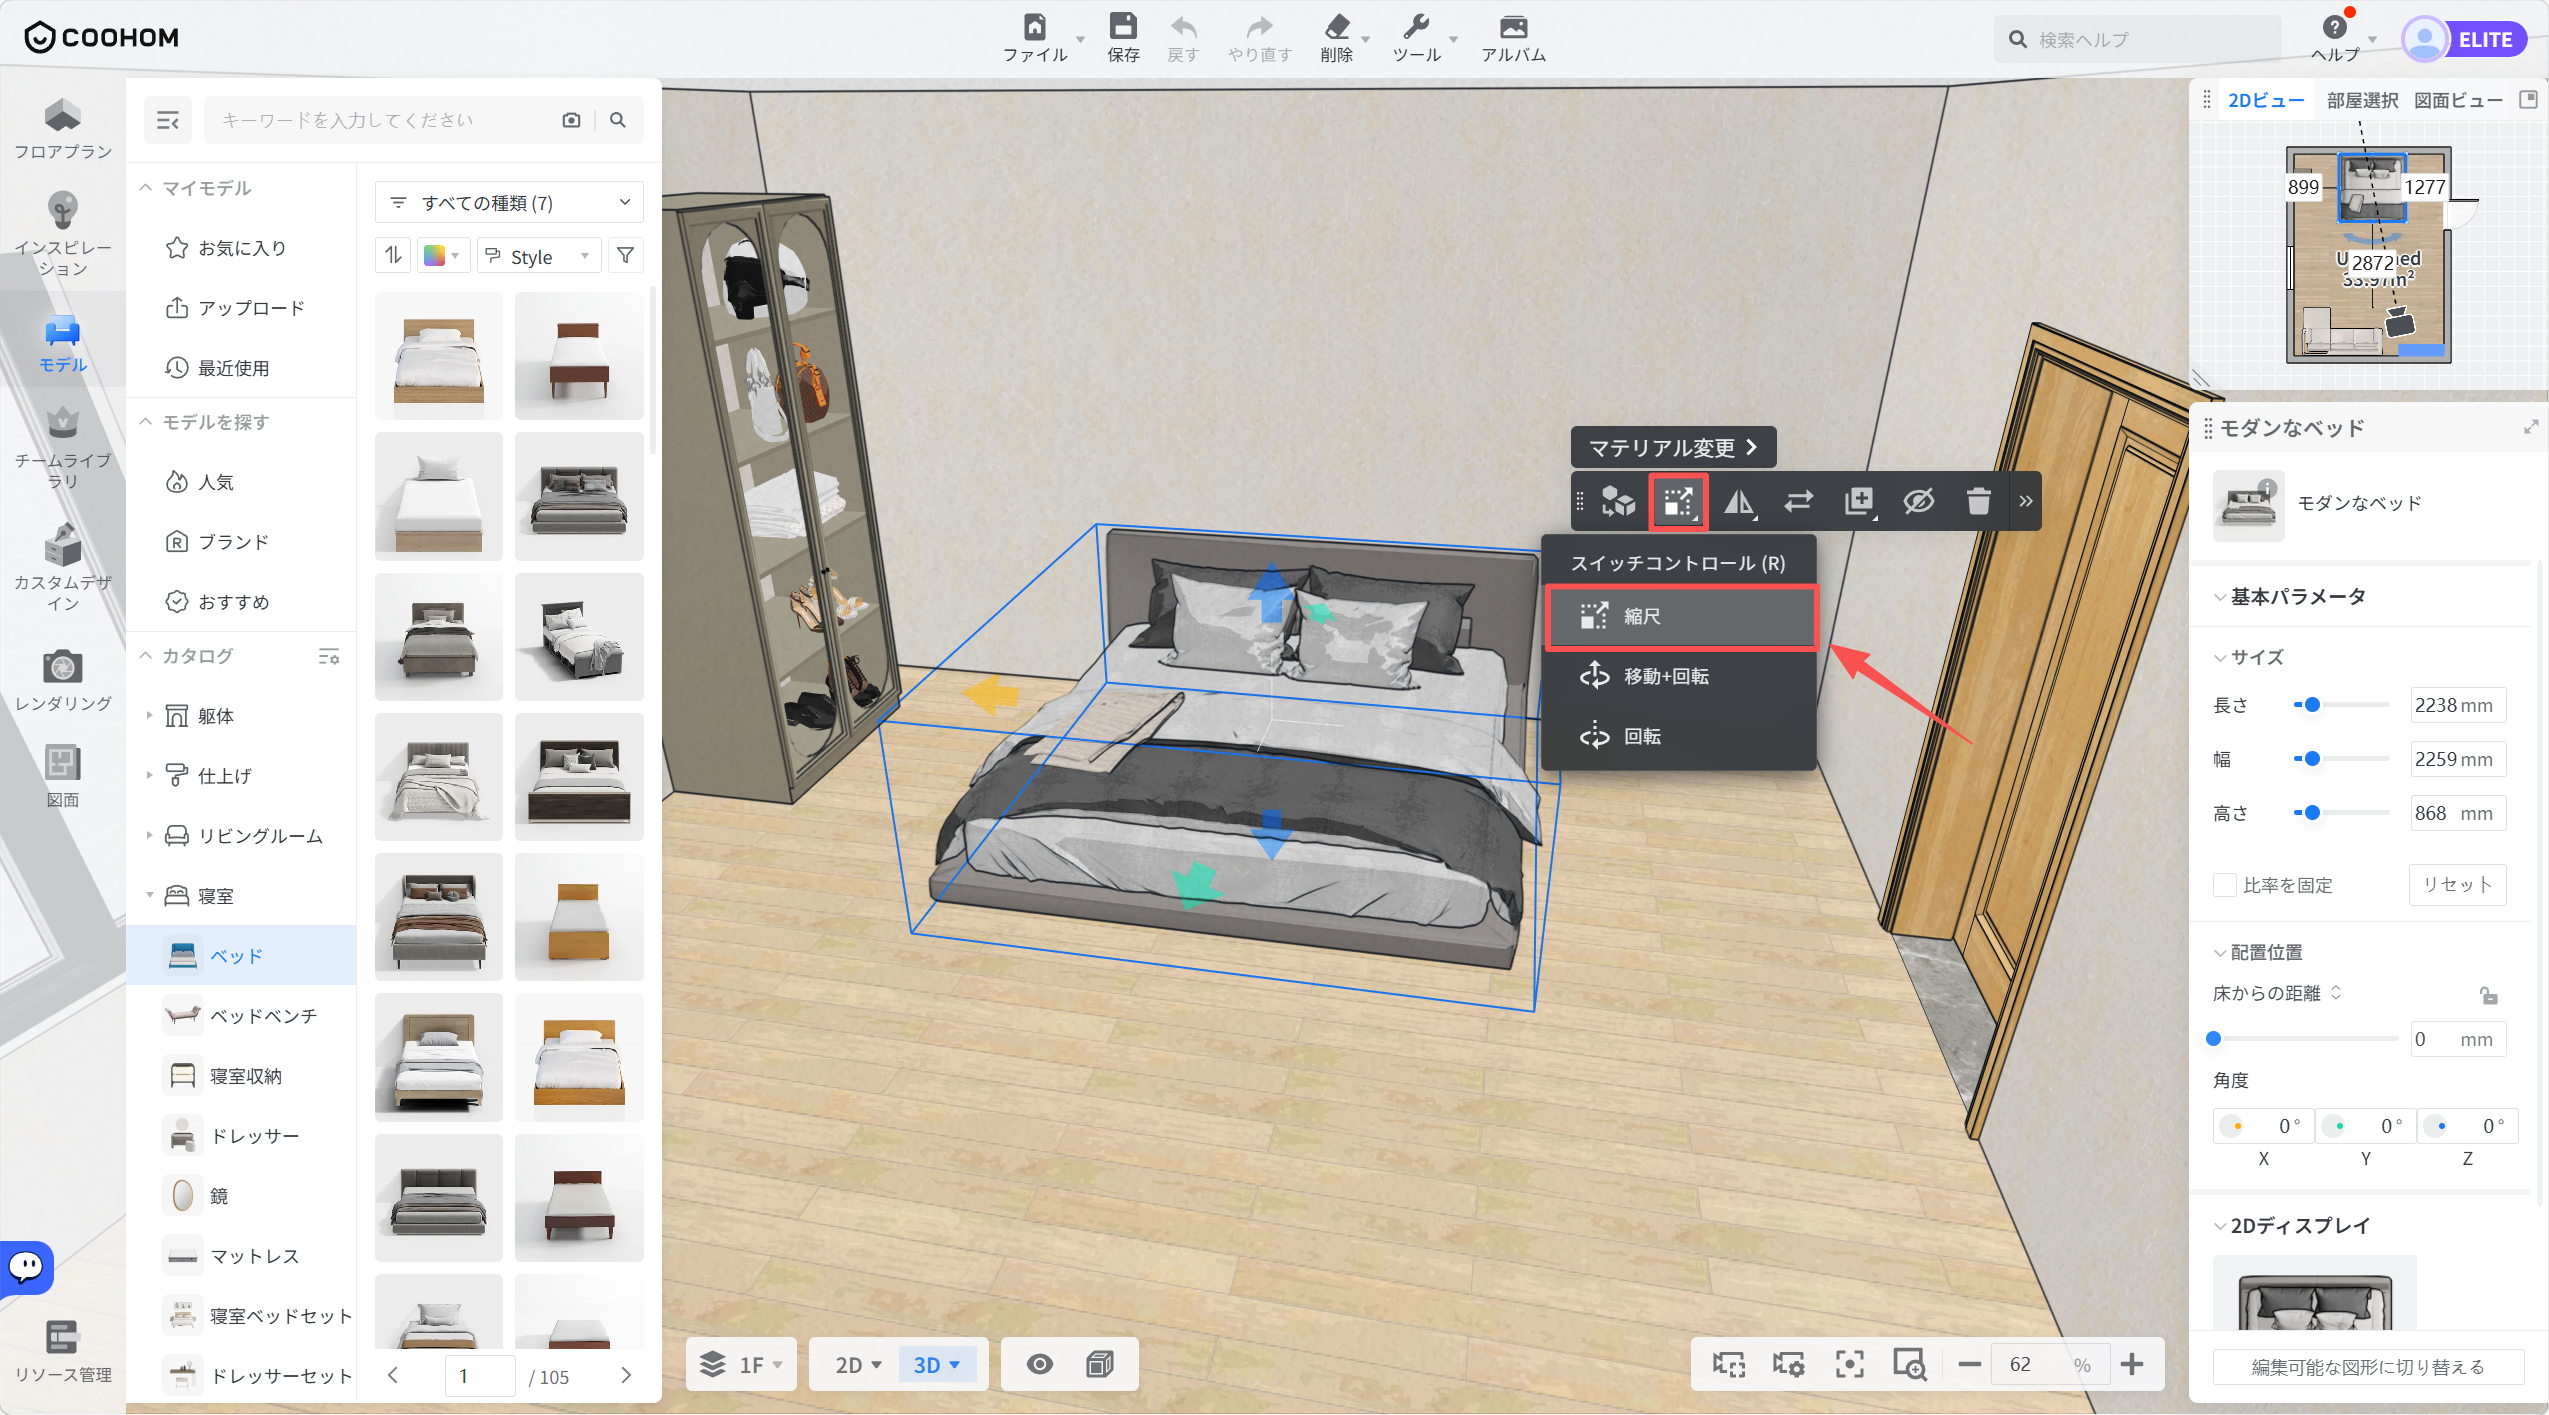Toggle the 比率を固定 checkbox
The width and height of the screenshot is (2549, 1415).
[x=2225, y=885]
